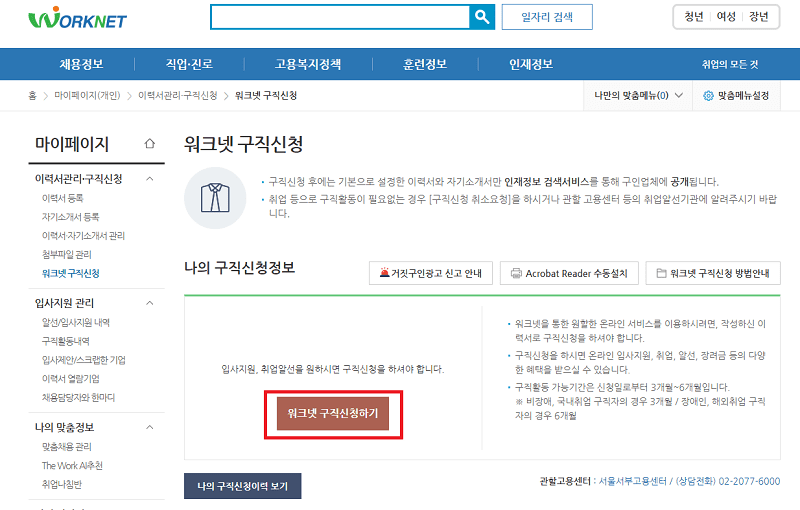Click the folder icon in 구직신청 방법안내 button
The height and width of the screenshot is (510, 800).
(x=661, y=273)
